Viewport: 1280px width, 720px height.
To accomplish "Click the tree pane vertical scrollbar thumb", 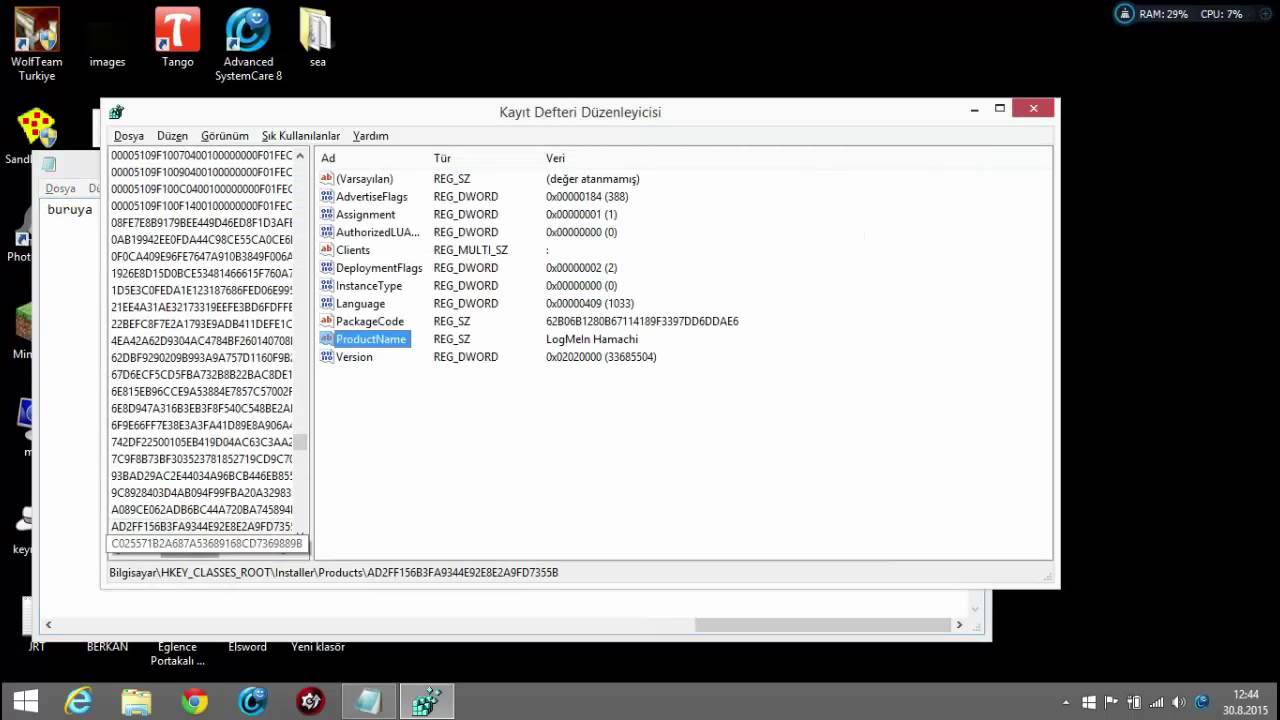I will click(301, 442).
